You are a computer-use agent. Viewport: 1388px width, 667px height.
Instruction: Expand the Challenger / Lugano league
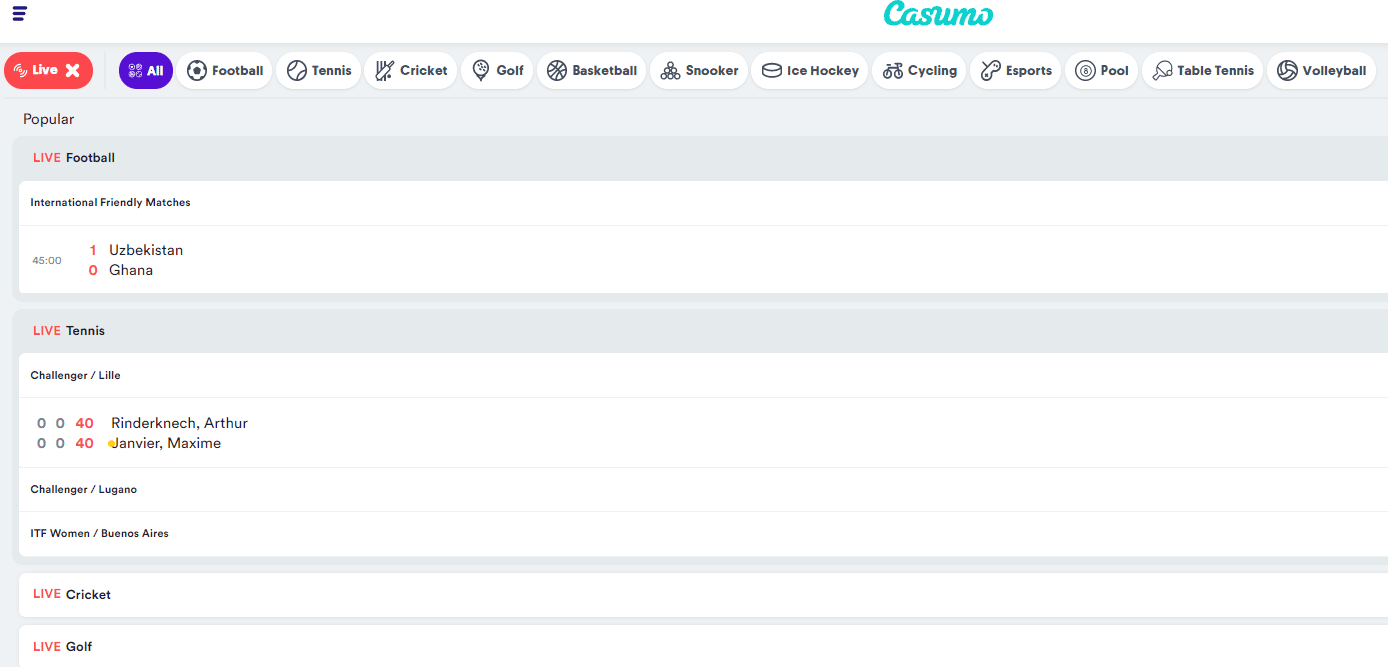pos(84,490)
